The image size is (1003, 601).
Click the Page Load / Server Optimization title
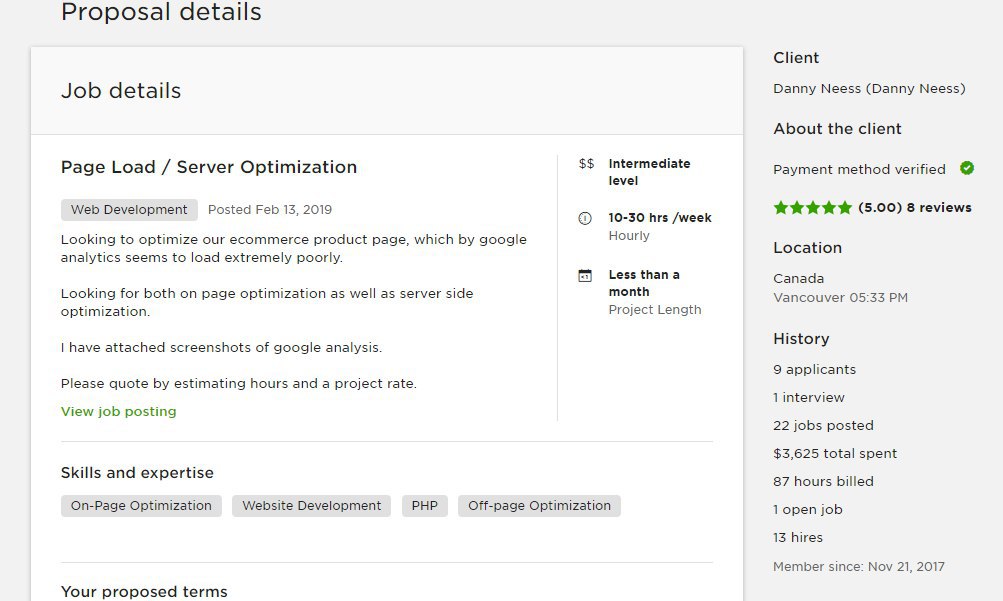(209, 167)
